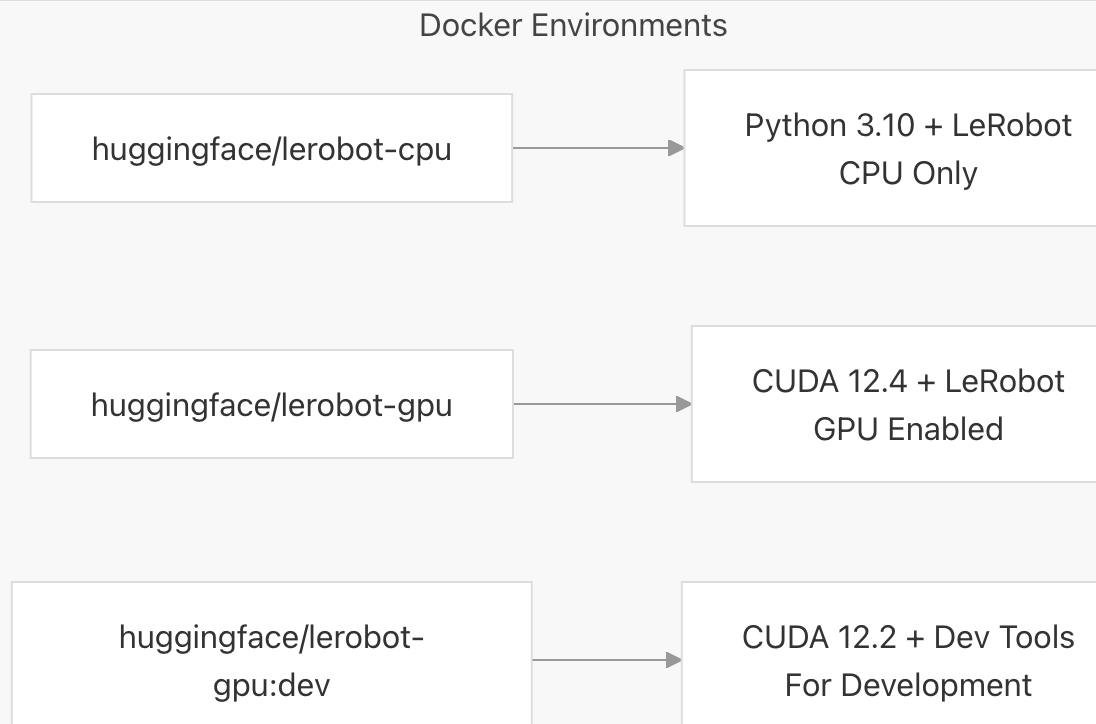Click the huggingface/lerobot-gpu:dev box

click(272, 653)
